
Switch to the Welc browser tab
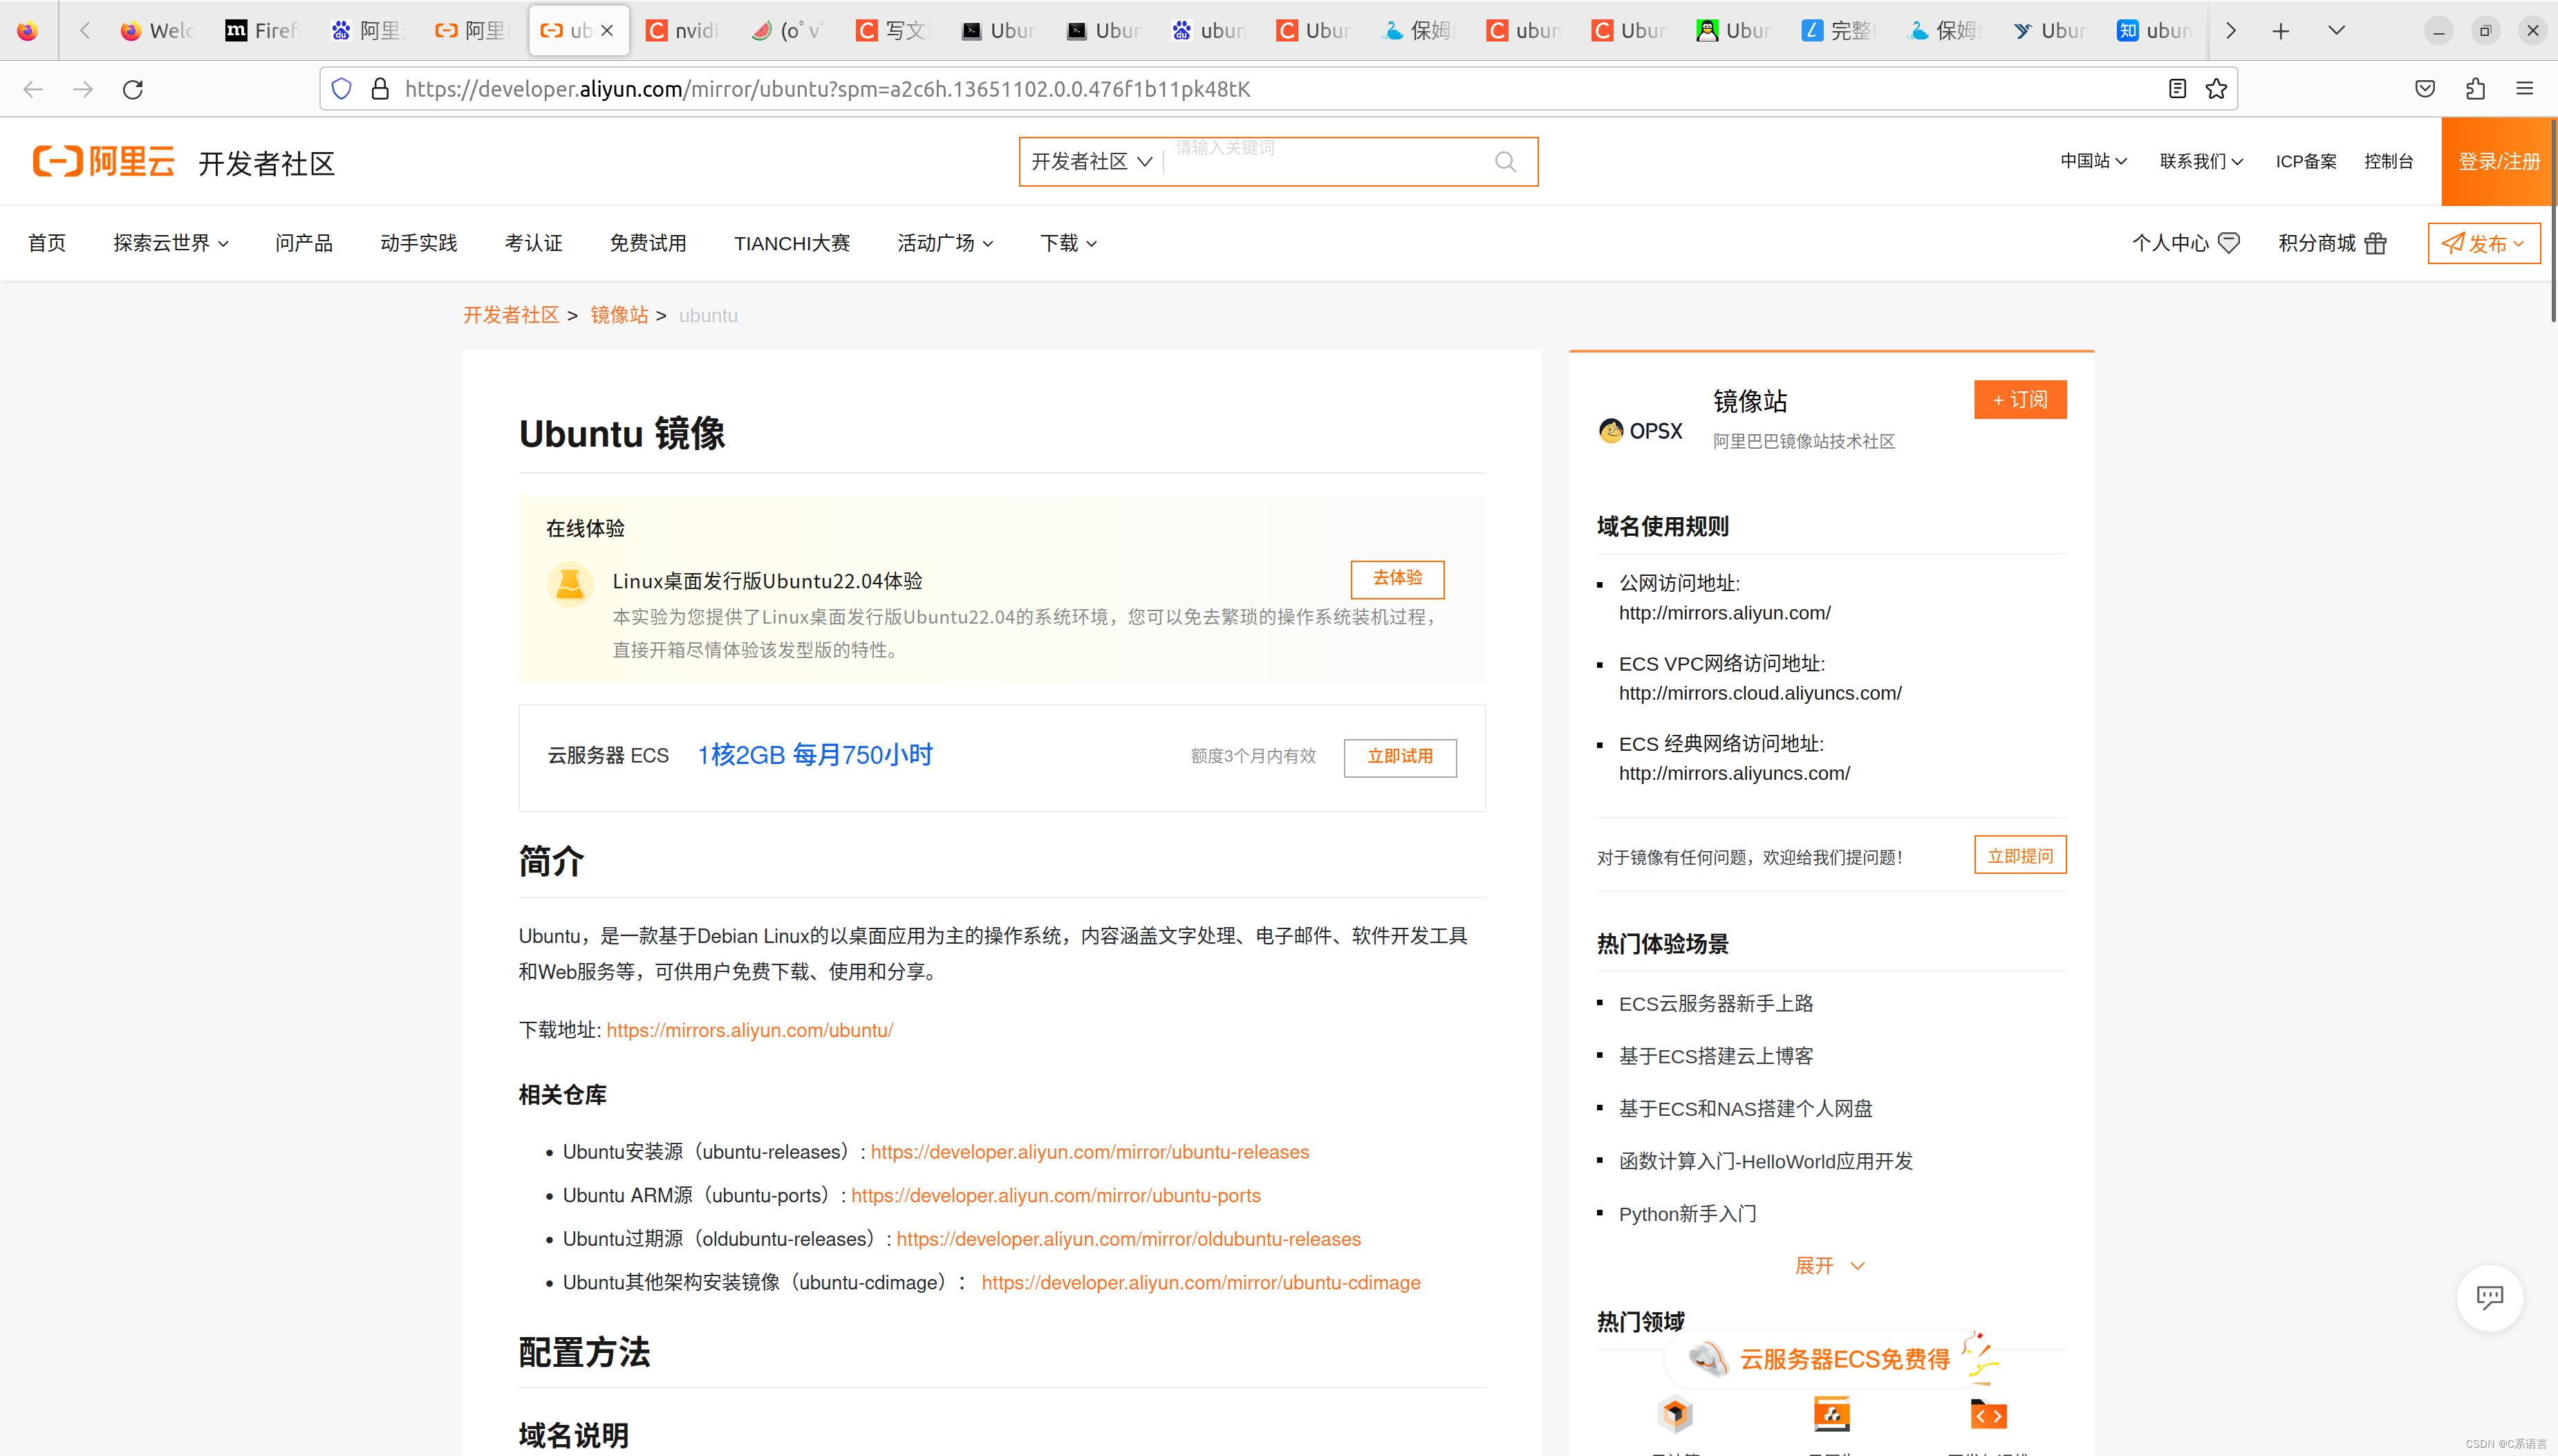[x=158, y=31]
